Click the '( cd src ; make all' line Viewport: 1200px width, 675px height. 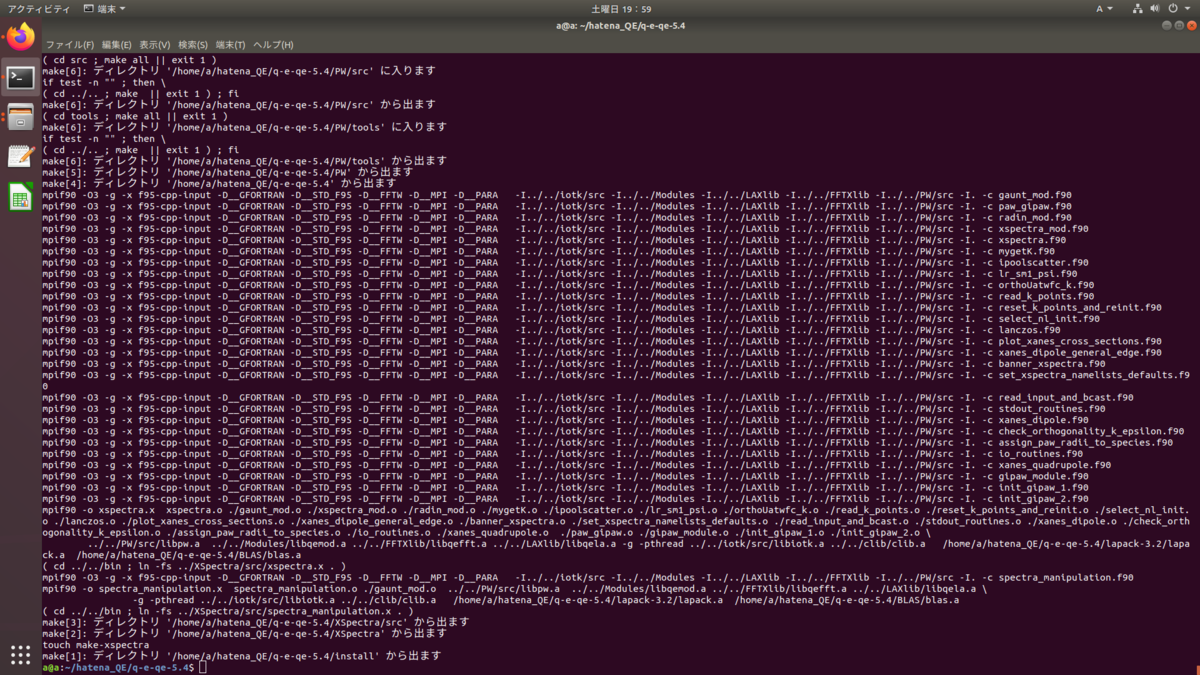(x=127, y=60)
